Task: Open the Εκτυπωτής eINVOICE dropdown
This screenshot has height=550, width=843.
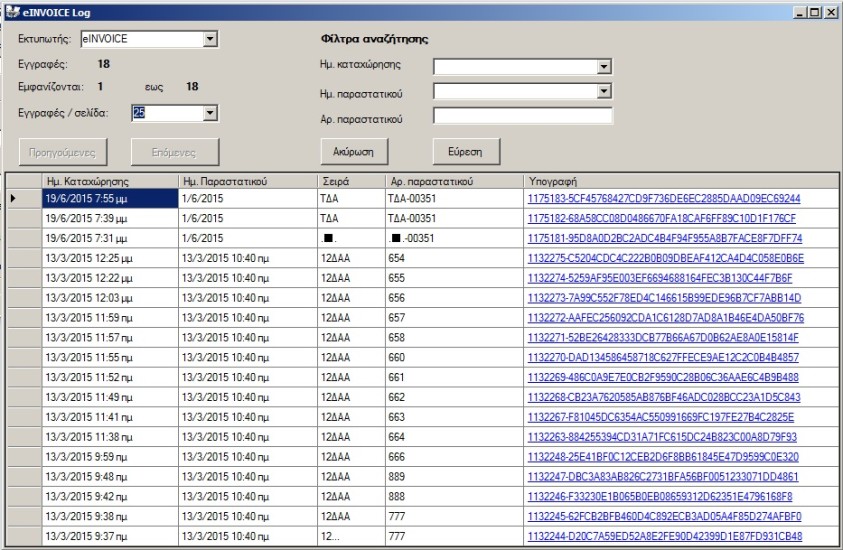Action: pyautogui.click(x=210, y=39)
